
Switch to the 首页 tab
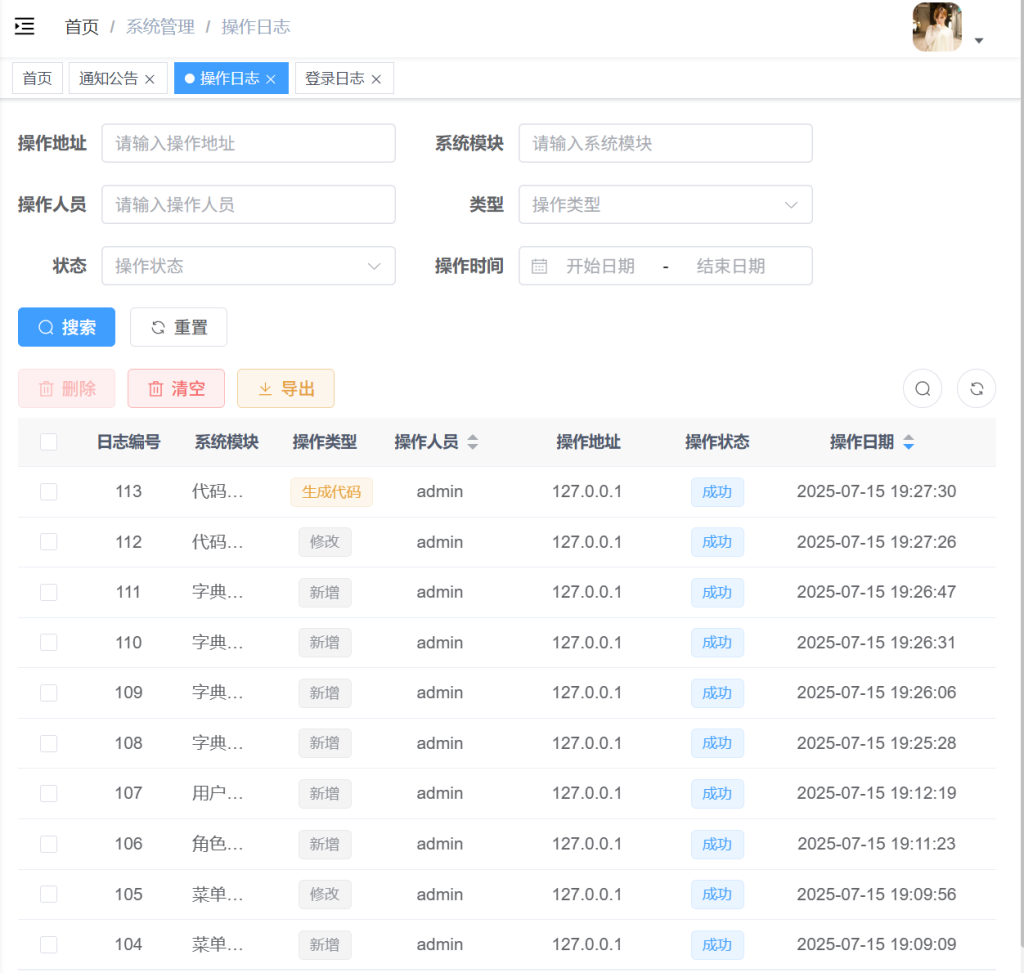[x=37, y=79]
